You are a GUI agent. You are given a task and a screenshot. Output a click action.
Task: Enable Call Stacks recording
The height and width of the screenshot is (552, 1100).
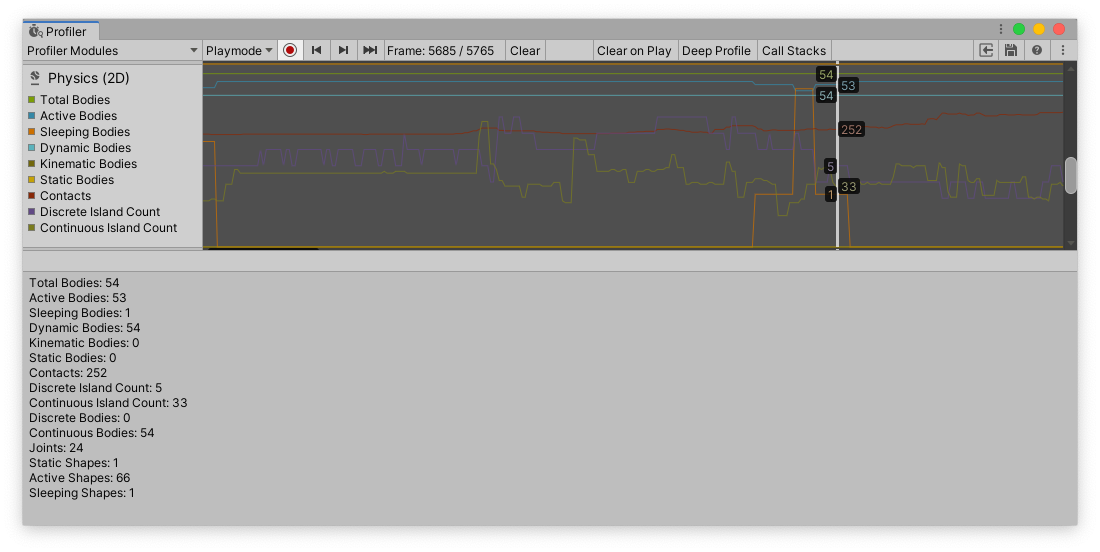794,50
